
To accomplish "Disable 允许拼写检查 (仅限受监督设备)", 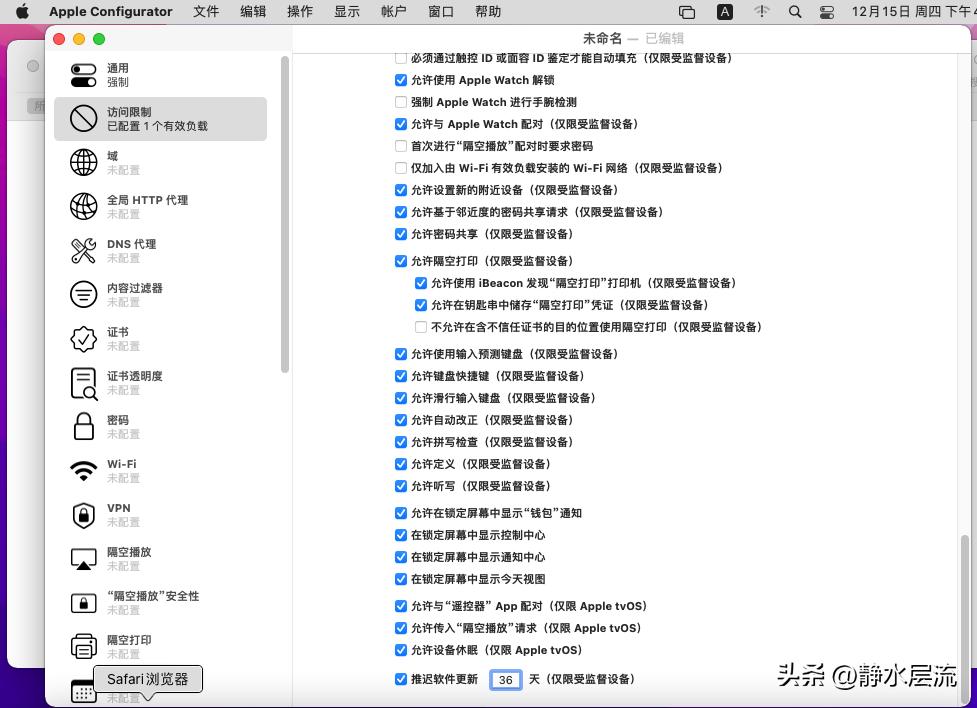I will point(400,442).
